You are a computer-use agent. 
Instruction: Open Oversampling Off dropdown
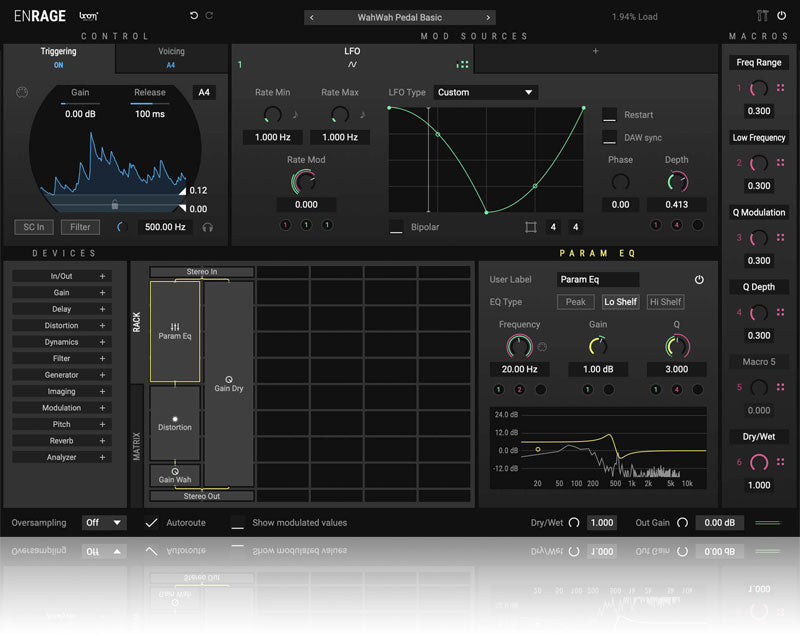(x=104, y=523)
